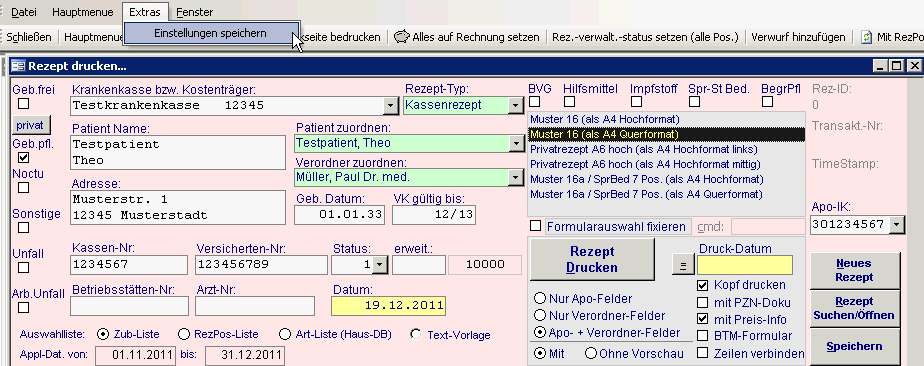Screen dimensions: 924x366
Task: Select Nur Apo-Felder radio button
Action: 539,299
